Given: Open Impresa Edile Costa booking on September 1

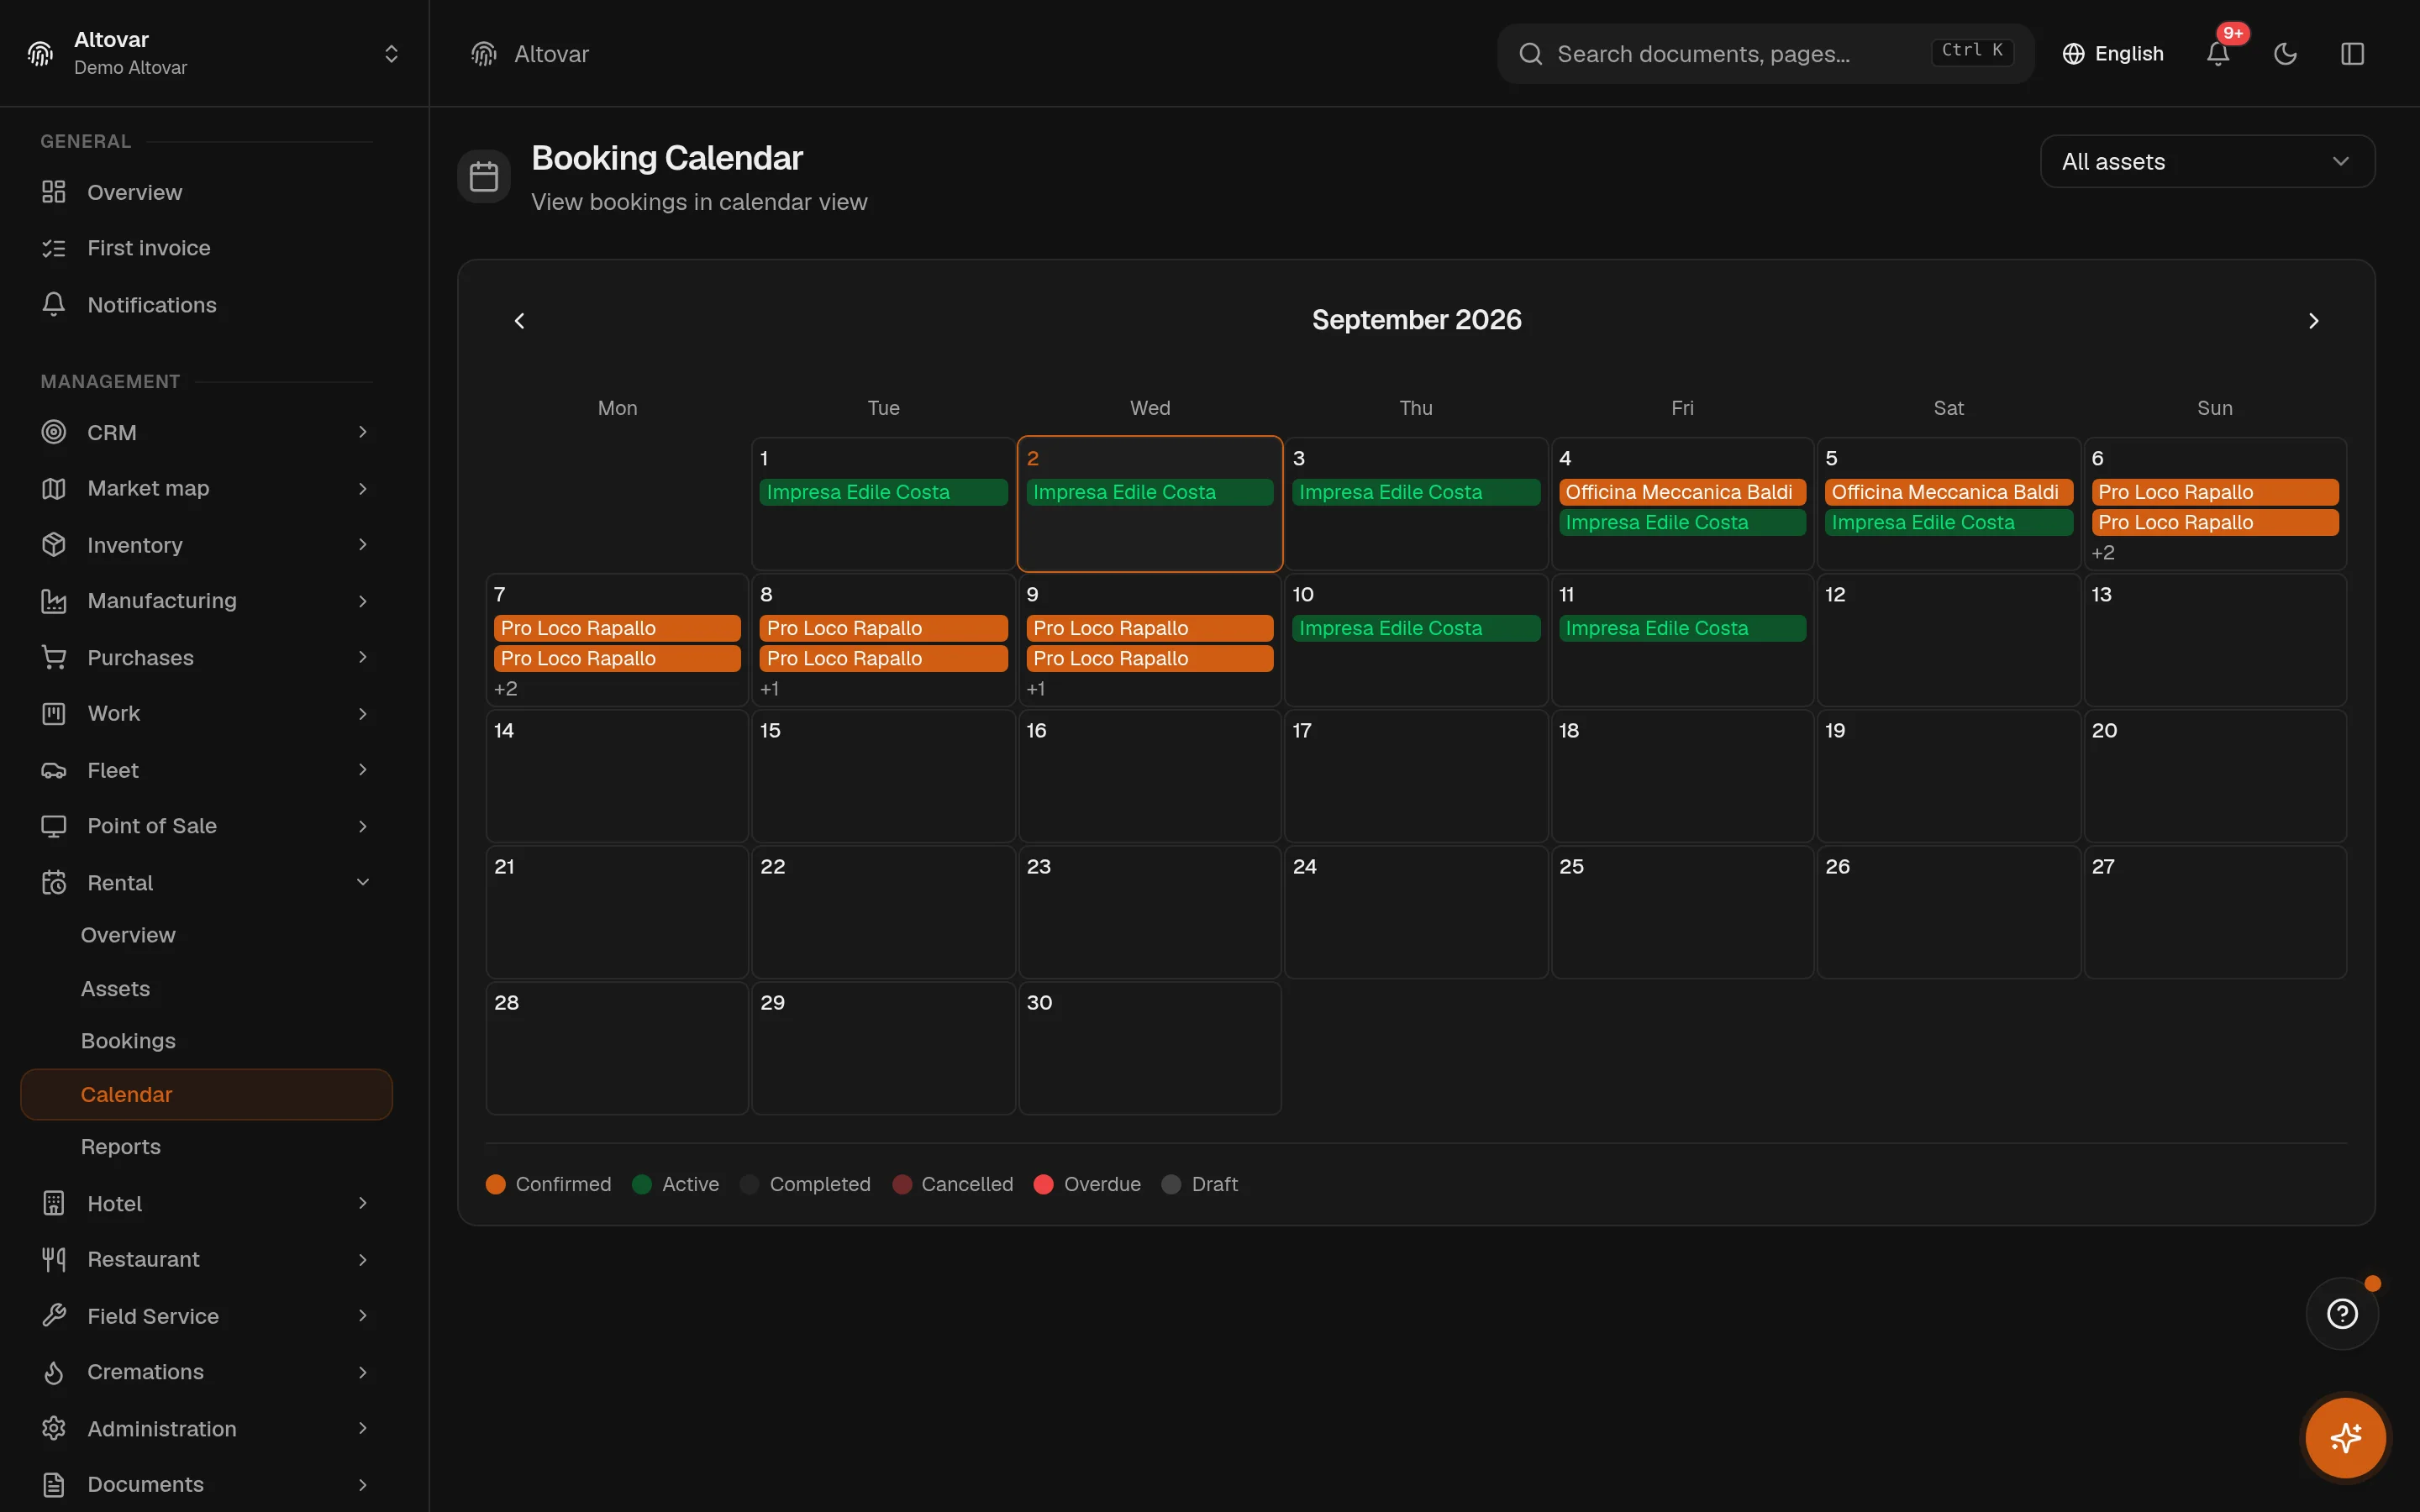Looking at the screenshot, I should [x=883, y=492].
